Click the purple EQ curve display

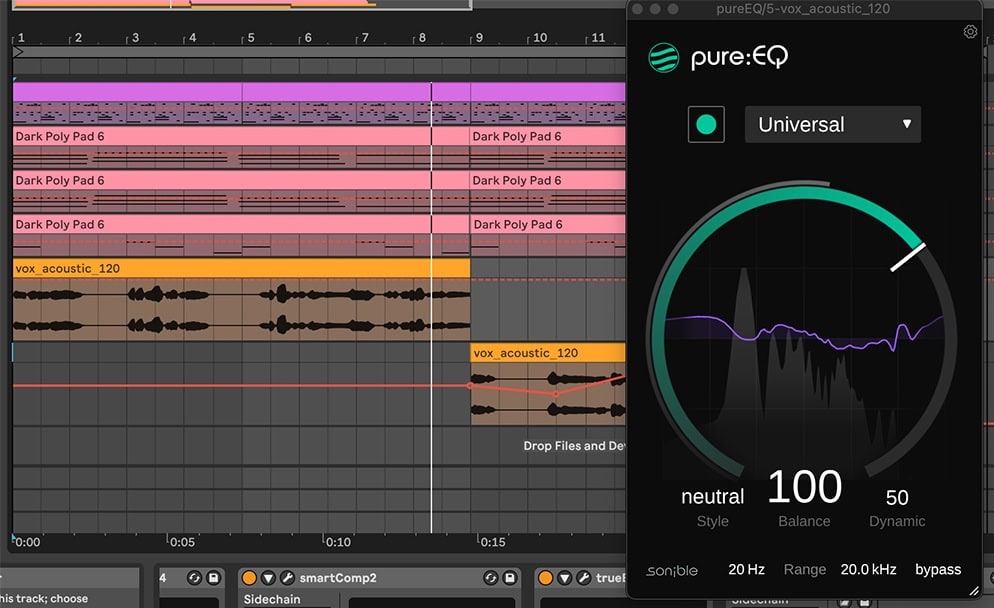pyautogui.click(x=804, y=331)
